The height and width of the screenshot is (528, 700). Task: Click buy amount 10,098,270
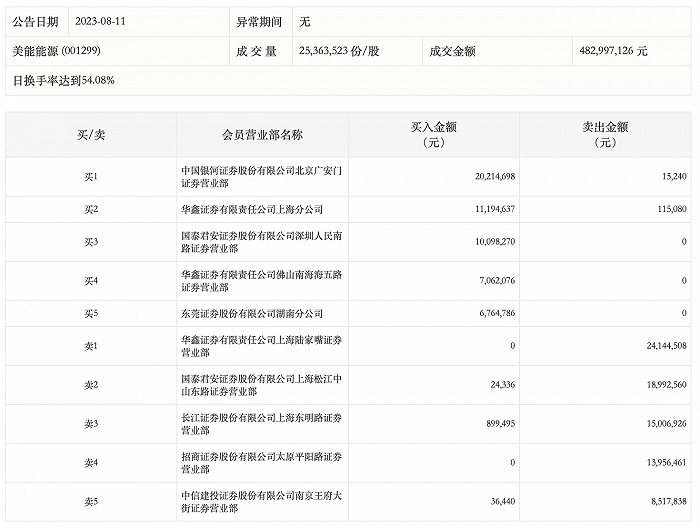[x=495, y=242]
